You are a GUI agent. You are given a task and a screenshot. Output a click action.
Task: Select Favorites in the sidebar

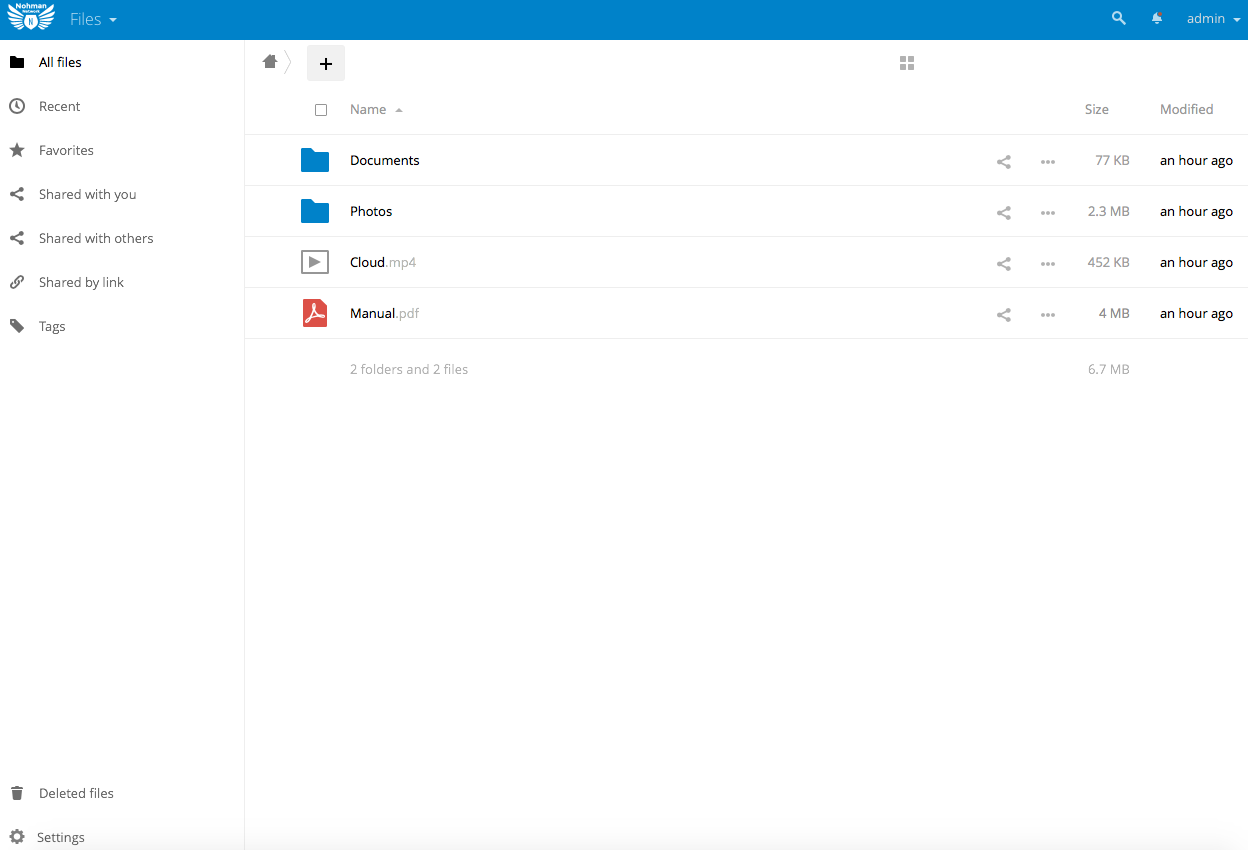[66, 150]
